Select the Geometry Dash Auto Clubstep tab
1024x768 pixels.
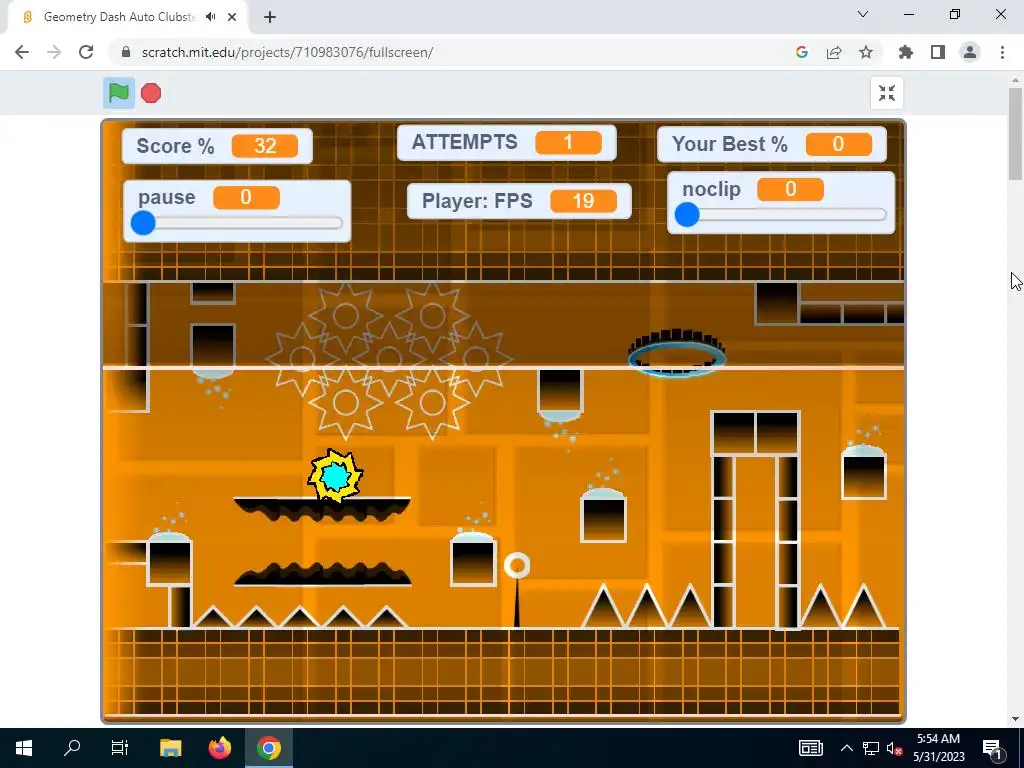[127, 17]
